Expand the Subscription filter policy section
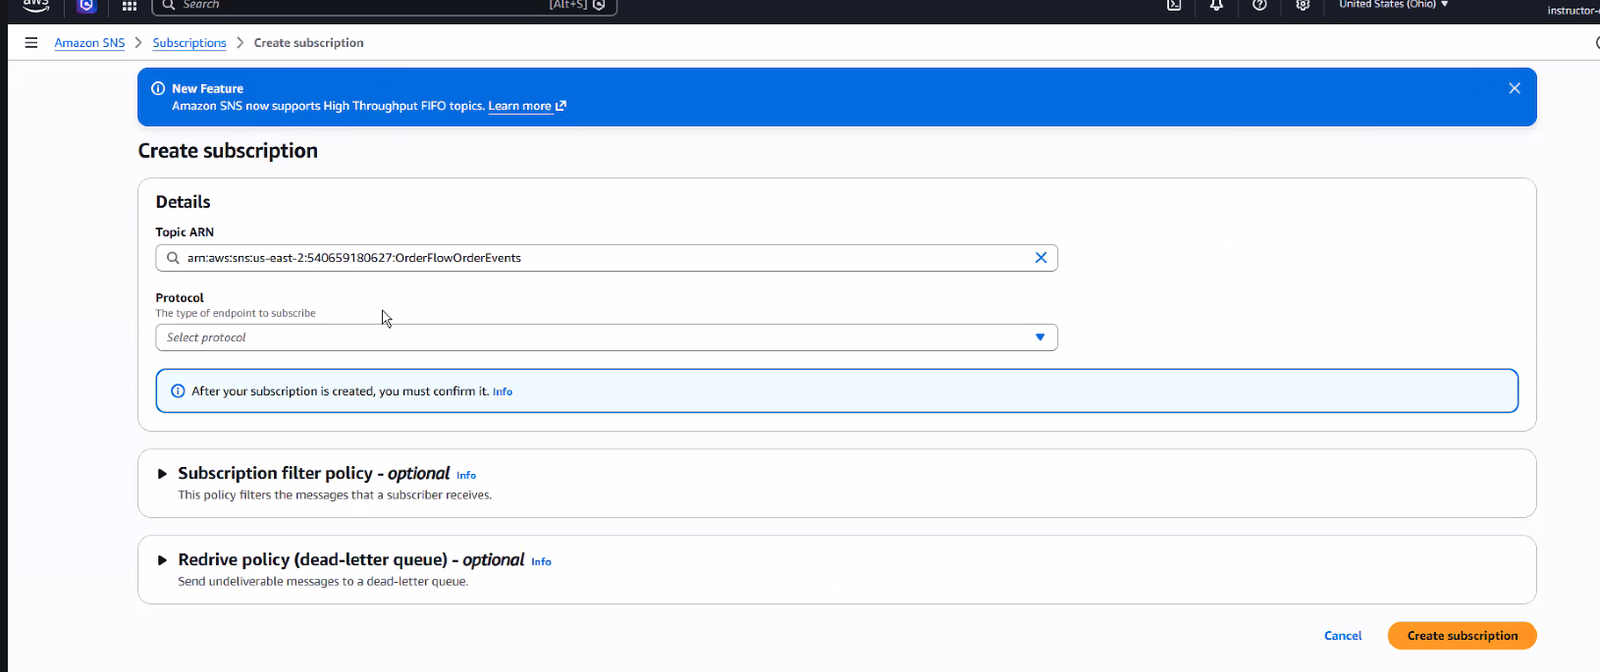Viewport: 1600px width, 672px height. pos(162,474)
